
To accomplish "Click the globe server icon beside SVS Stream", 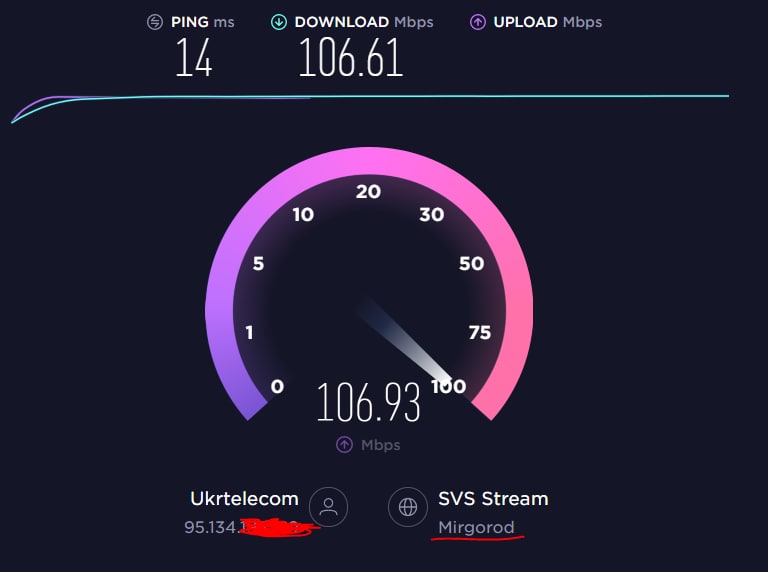I will tap(408, 507).
